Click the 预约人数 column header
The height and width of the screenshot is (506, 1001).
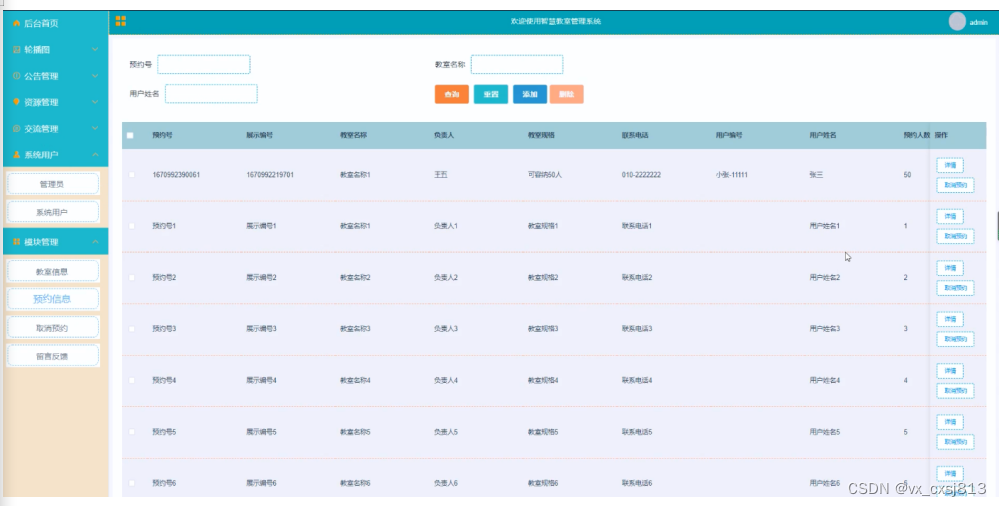917,135
